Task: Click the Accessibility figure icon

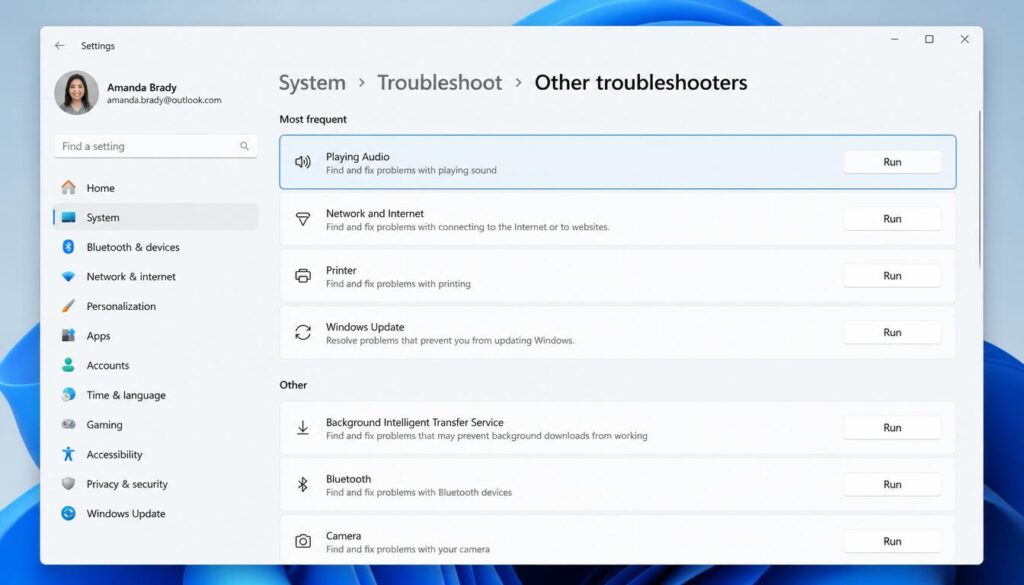Action: click(69, 454)
